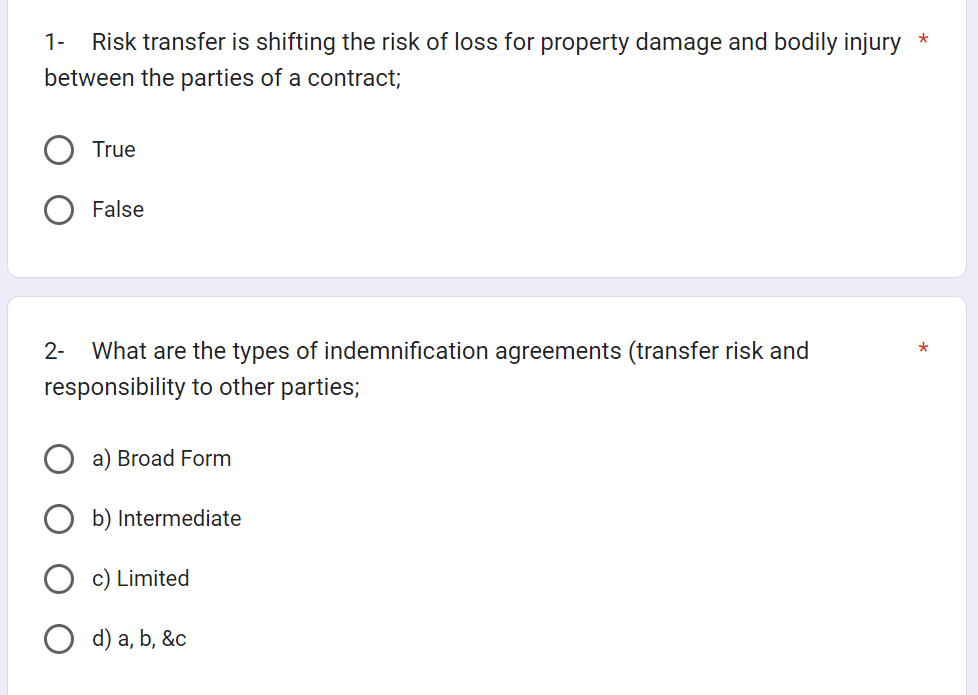Choose option c) Limited
978x695 pixels.
(x=59, y=579)
